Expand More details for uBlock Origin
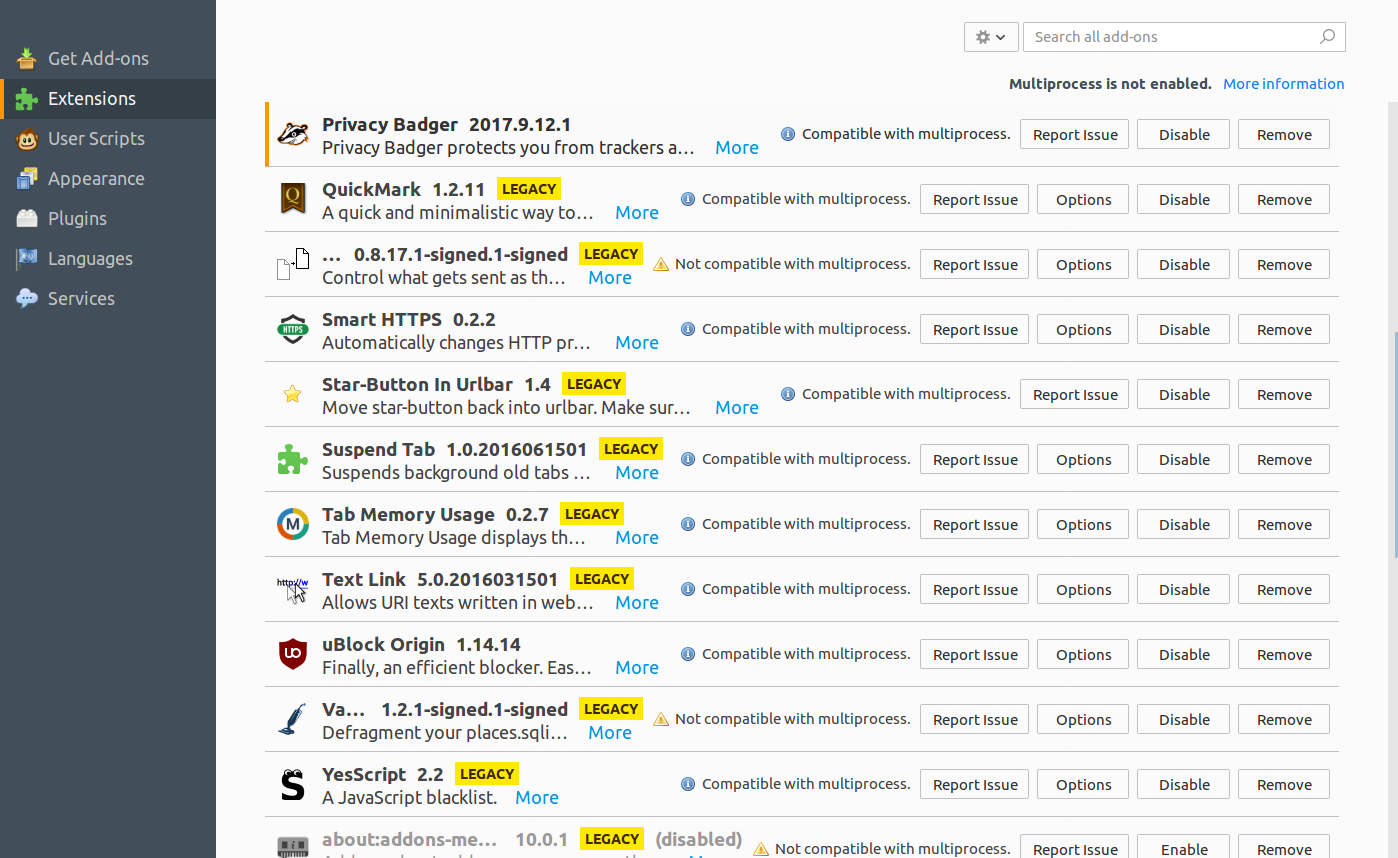This screenshot has width=1398, height=858. (x=637, y=668)
